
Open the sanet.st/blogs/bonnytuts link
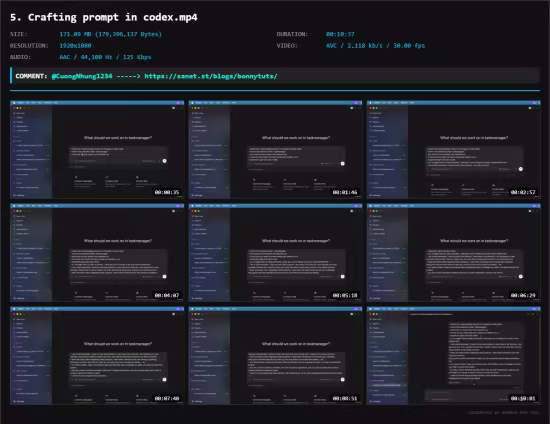point(211,76)
